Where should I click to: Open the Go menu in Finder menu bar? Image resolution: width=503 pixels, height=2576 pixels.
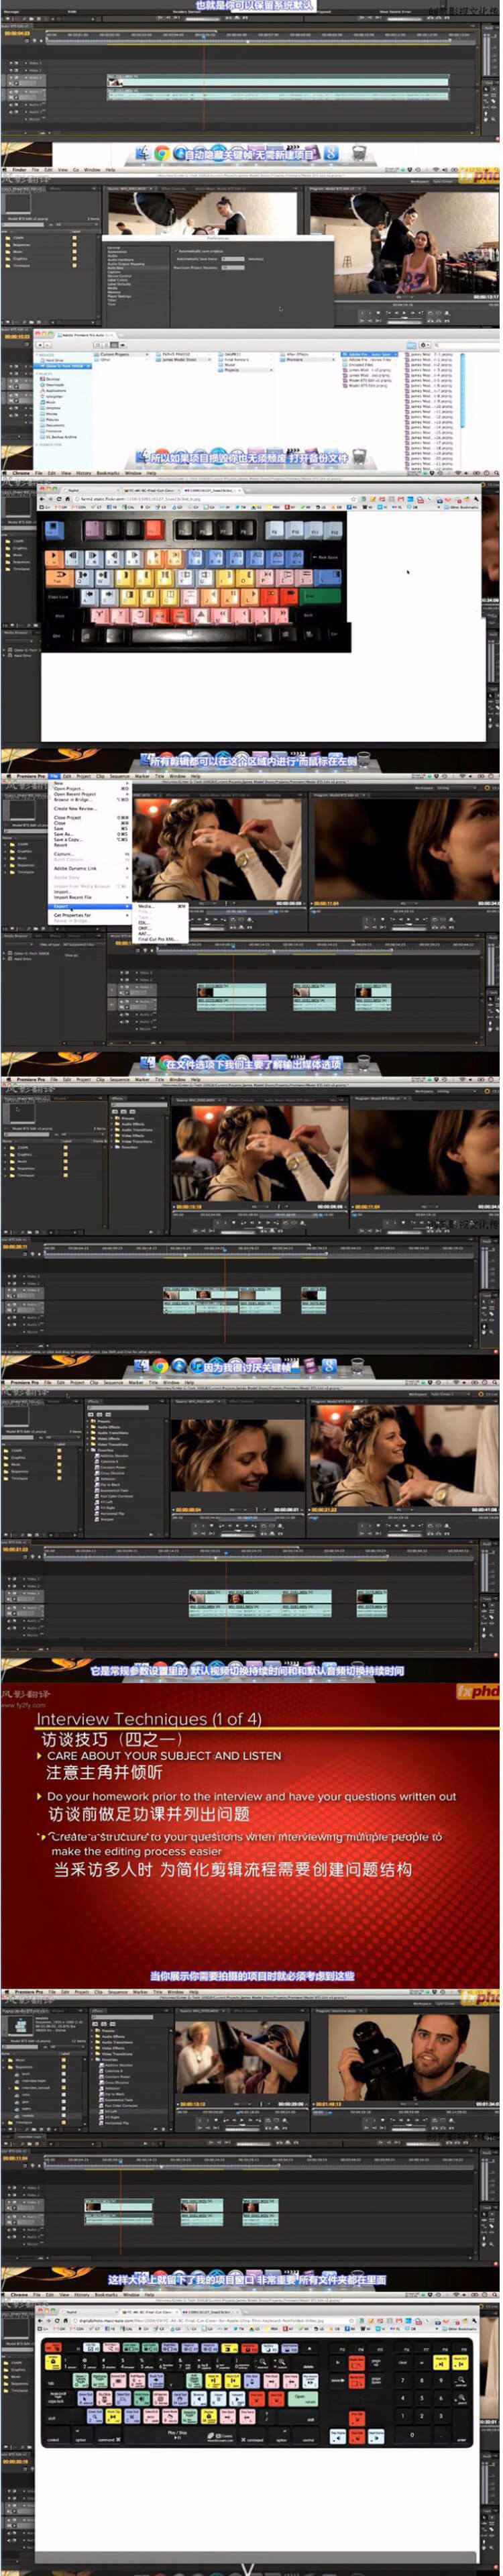pyautogui.click(x=76, y=170)
